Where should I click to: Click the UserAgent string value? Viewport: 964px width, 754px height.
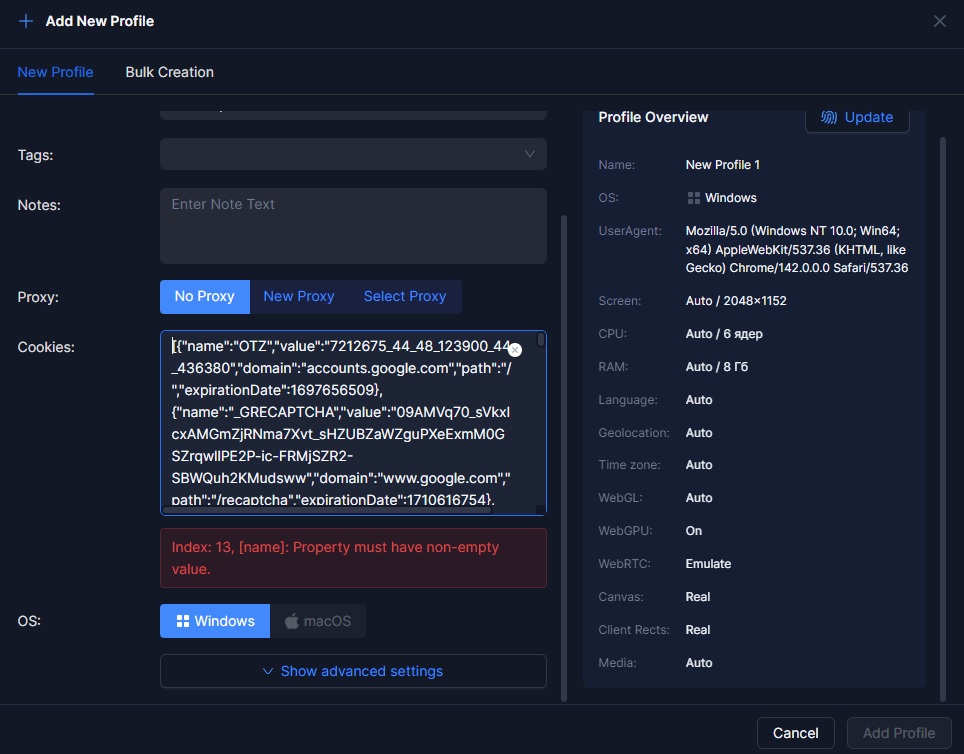pos(797,249)
